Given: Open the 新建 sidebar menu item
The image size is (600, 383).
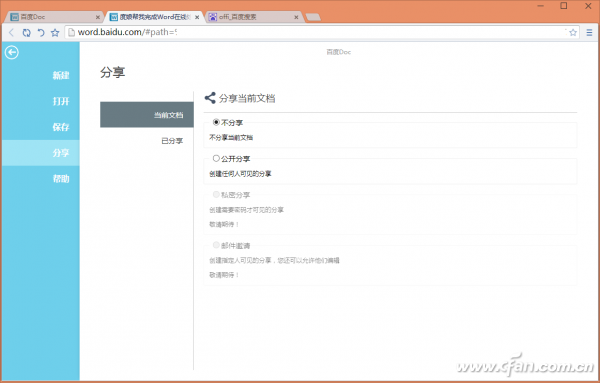Looking at the screenshot, I should 41,75.
